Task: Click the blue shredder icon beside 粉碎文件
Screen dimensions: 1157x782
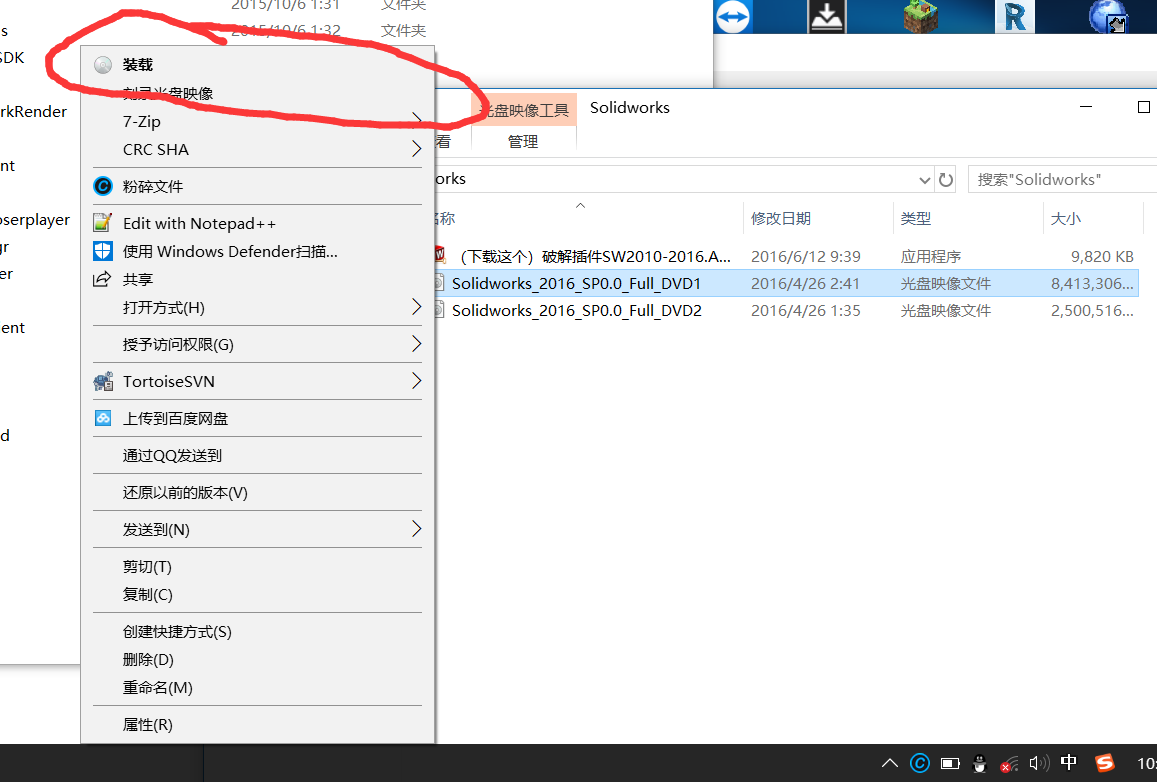Action: 103,186
